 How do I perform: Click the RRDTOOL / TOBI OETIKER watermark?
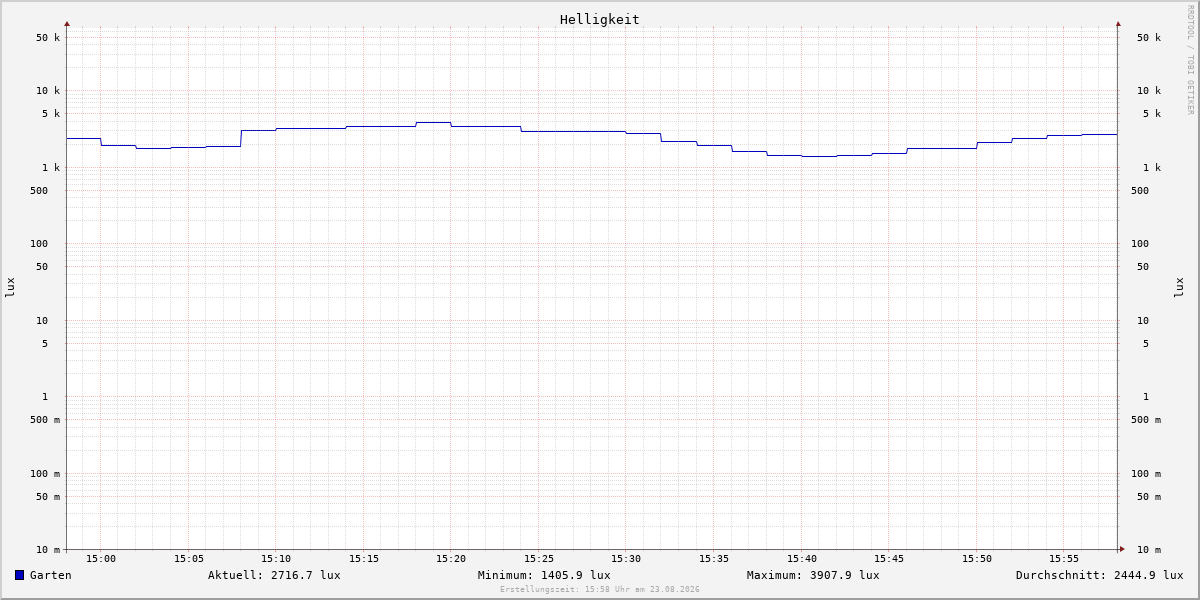[1190, 60]
